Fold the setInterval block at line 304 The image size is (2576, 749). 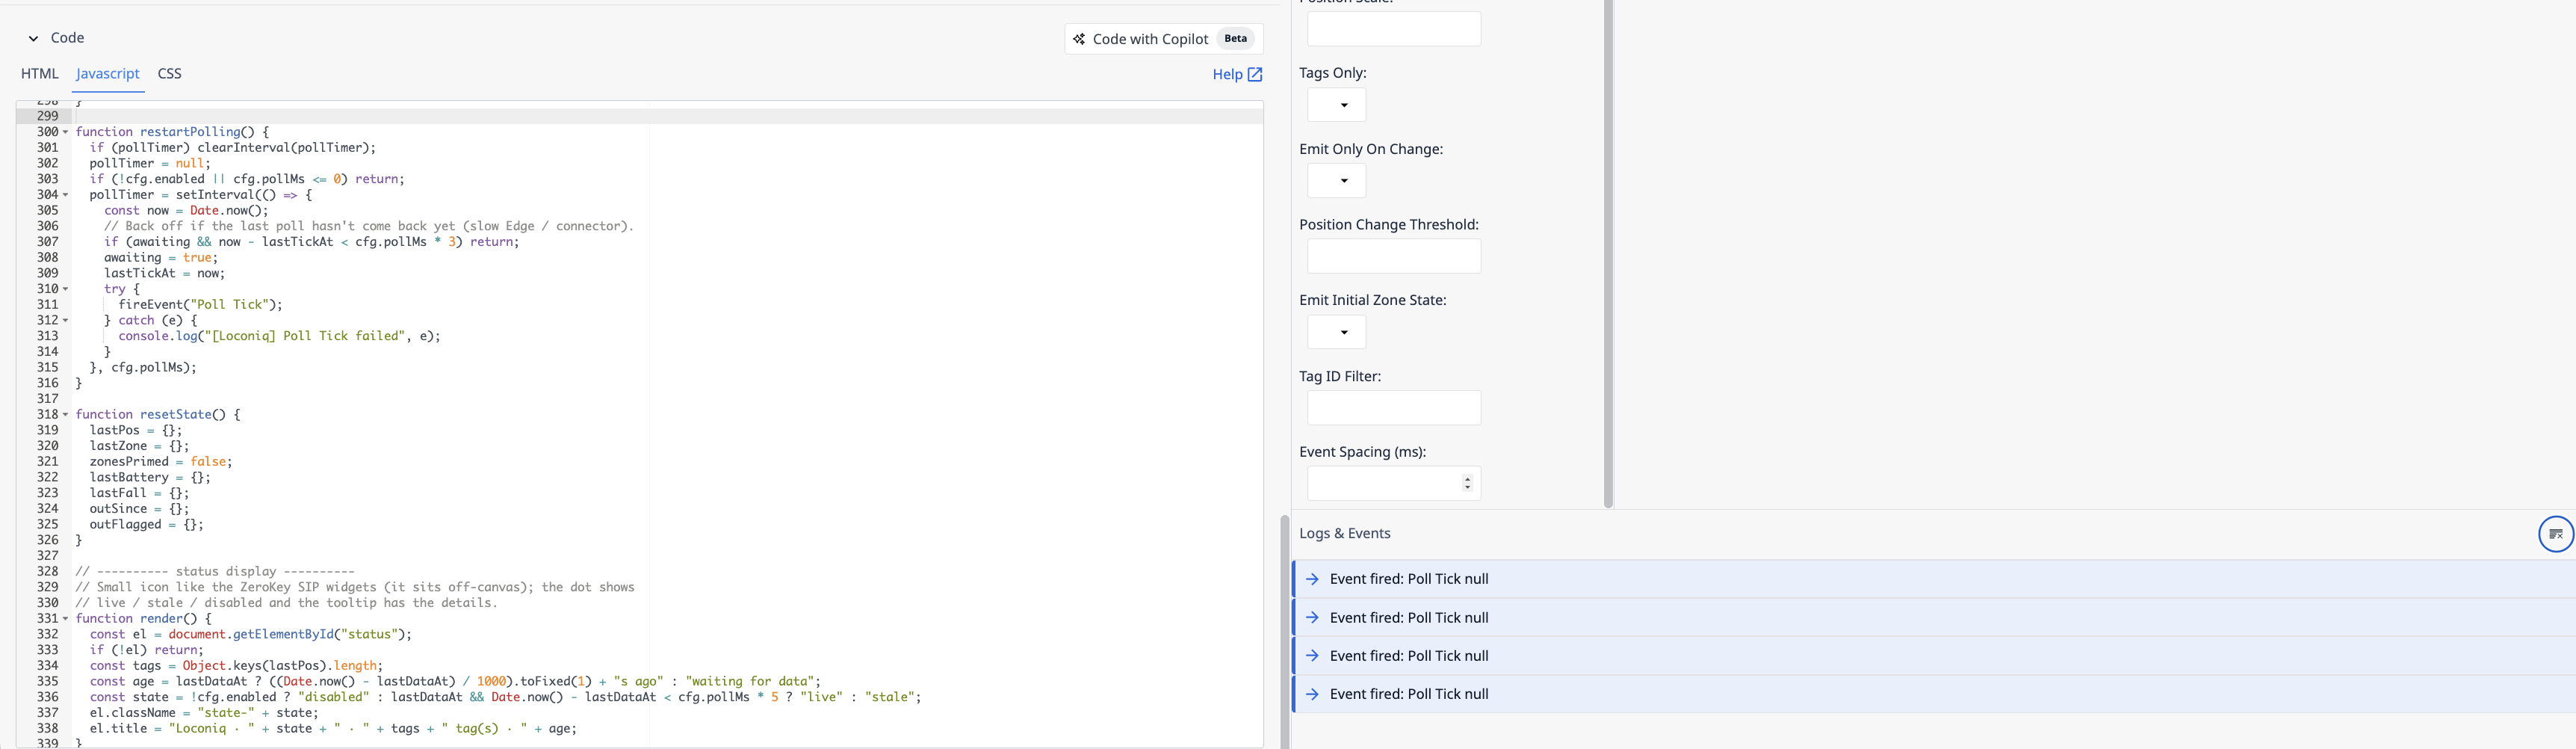coord(66,195)
